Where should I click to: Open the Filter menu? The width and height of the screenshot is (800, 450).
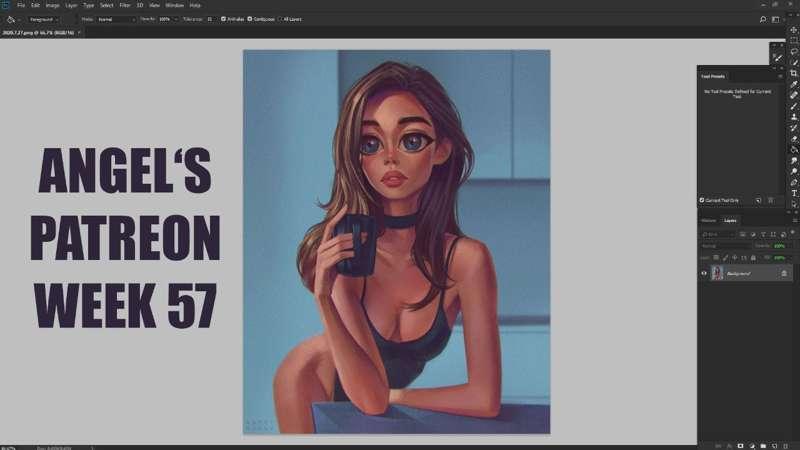(125, 5)
